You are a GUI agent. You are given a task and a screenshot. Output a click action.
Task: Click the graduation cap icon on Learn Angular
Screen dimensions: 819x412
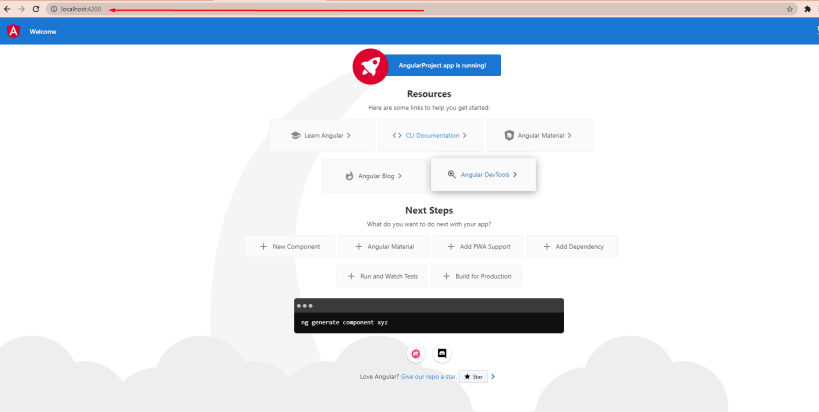[x=296, y=135]
